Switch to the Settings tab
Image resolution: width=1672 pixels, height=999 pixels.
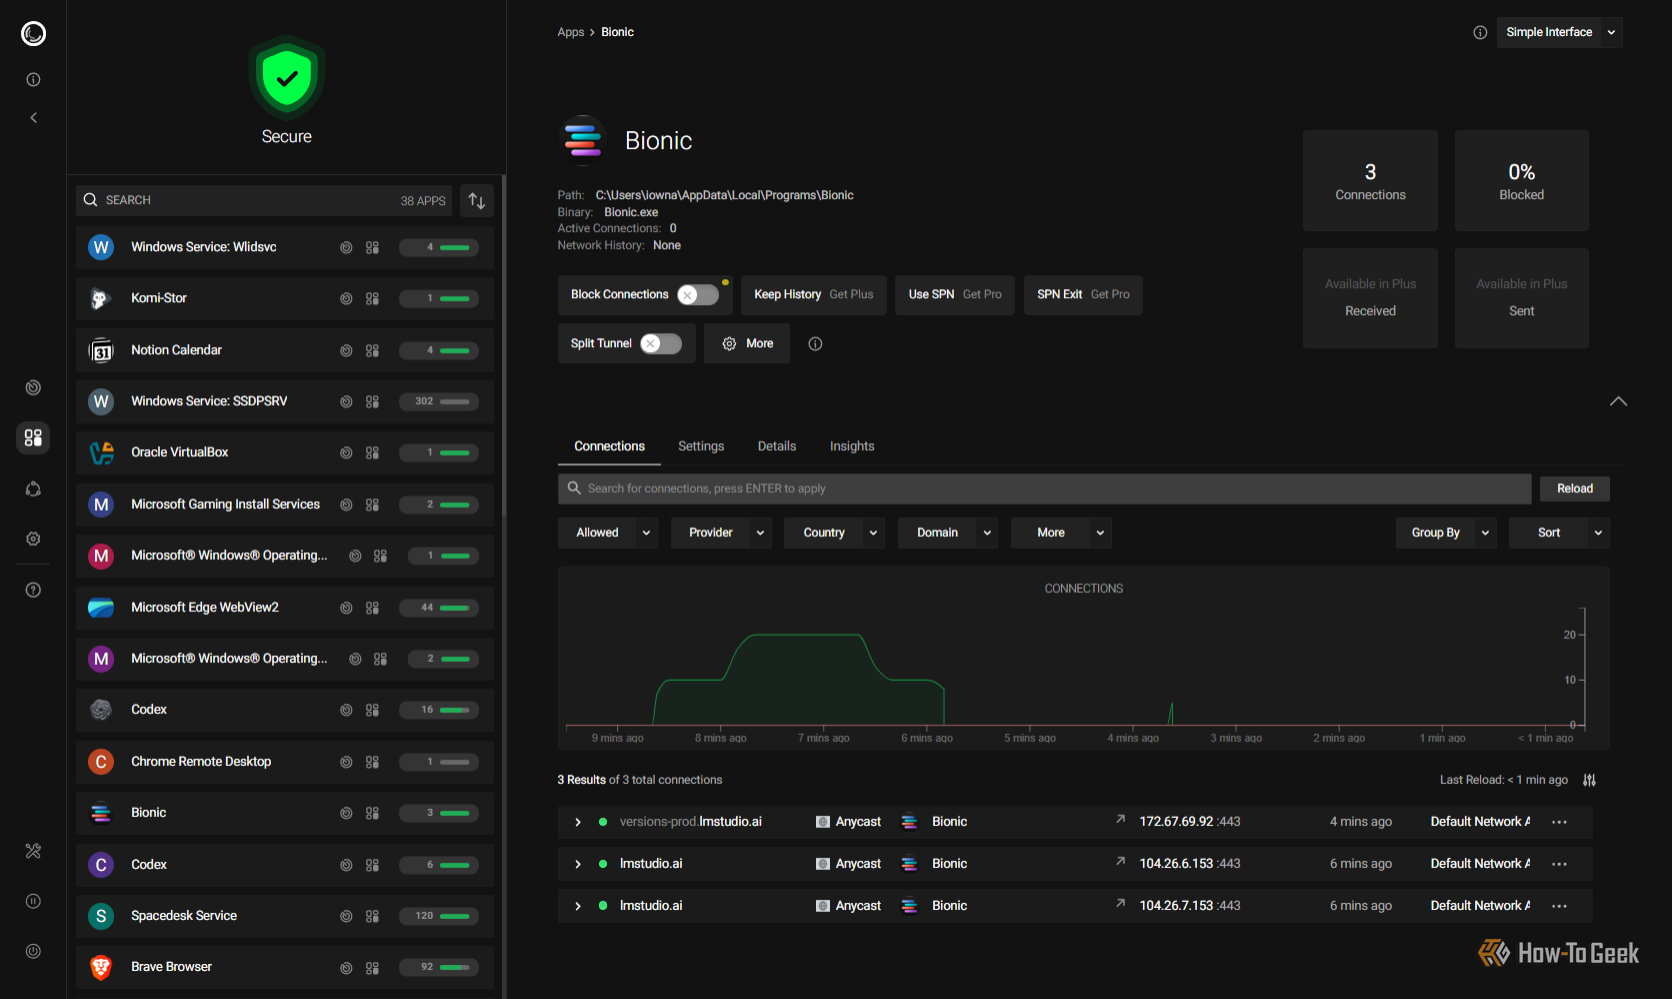coord(701,447)
